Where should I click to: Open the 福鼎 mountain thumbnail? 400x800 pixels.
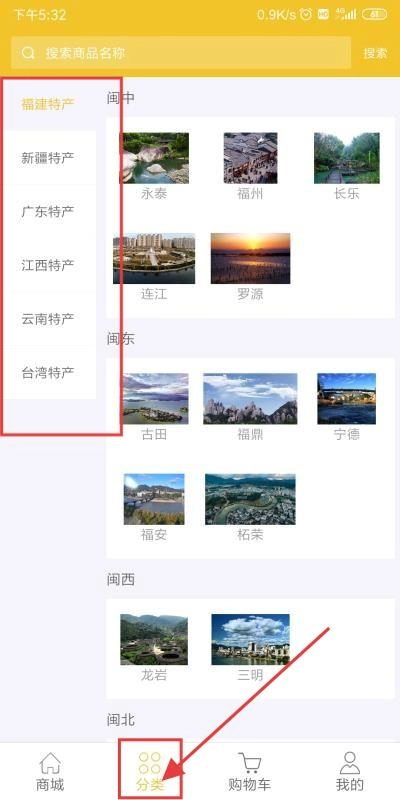251,398
